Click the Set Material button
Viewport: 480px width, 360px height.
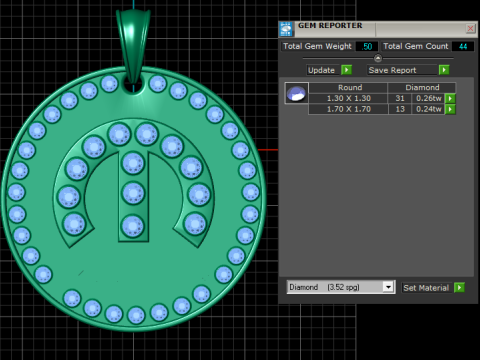[426, 288]
